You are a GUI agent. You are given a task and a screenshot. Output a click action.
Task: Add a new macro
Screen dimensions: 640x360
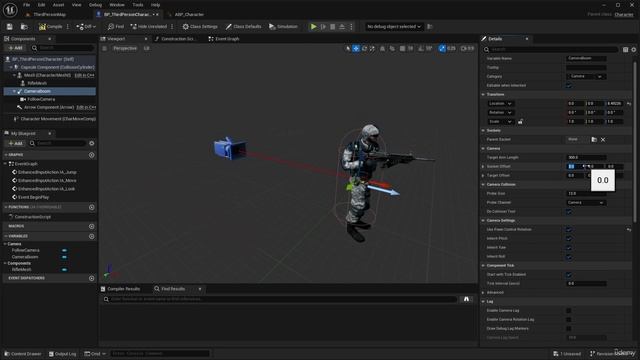coord(91,226)
